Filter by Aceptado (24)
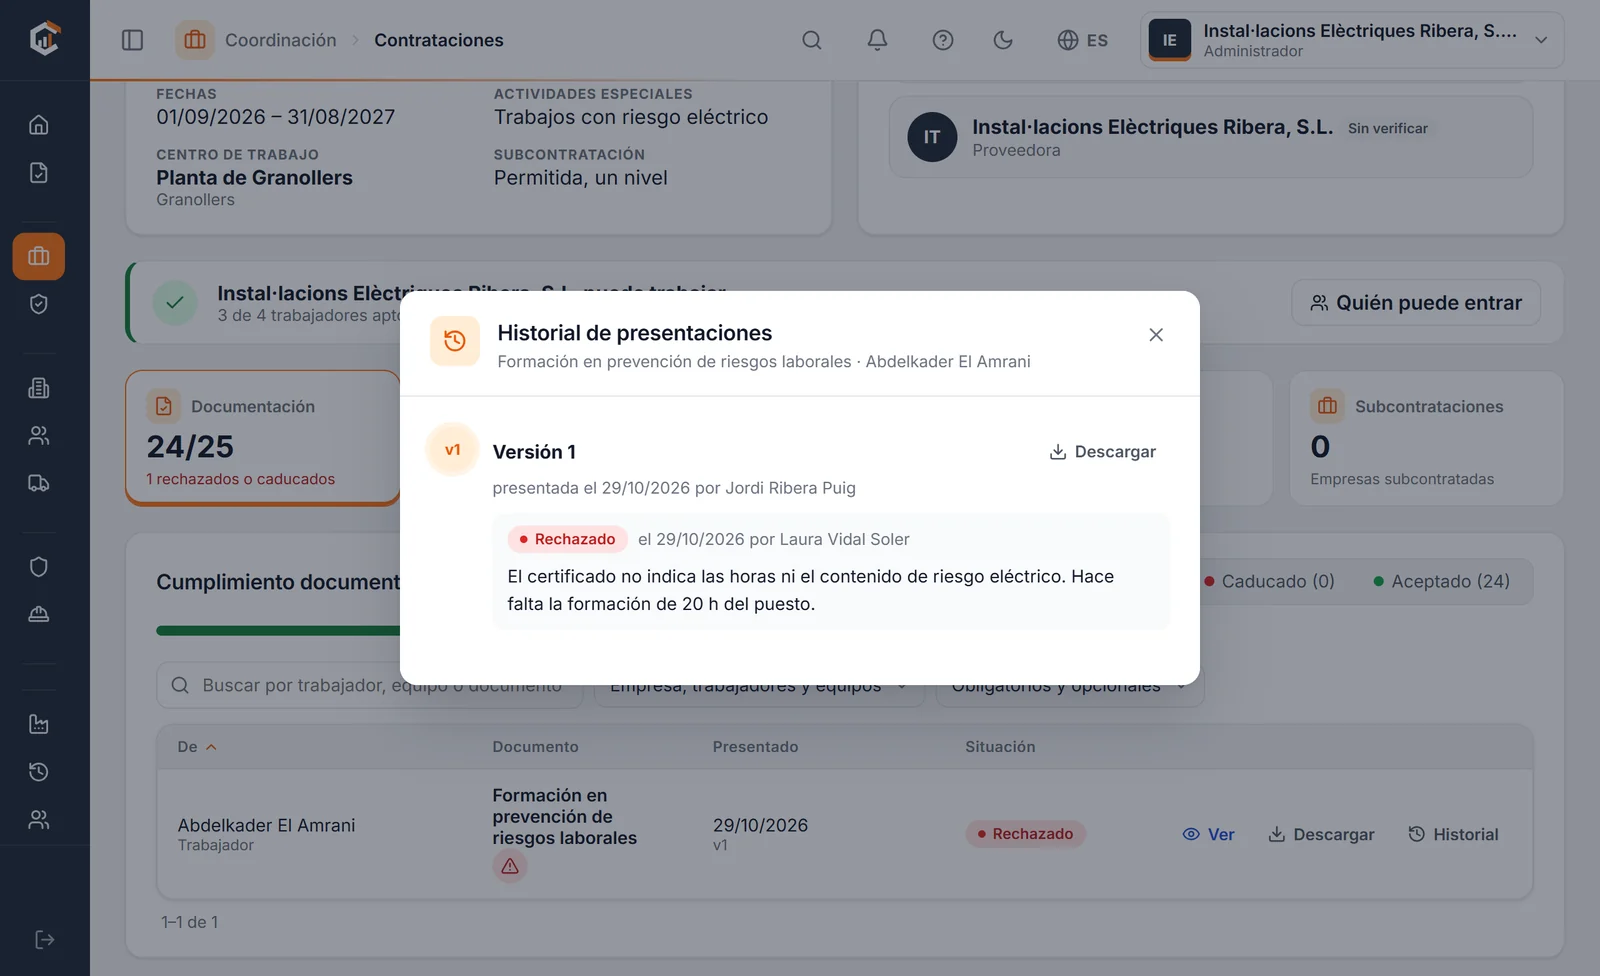The image size is (1600, 976). tap(1442, 581)
